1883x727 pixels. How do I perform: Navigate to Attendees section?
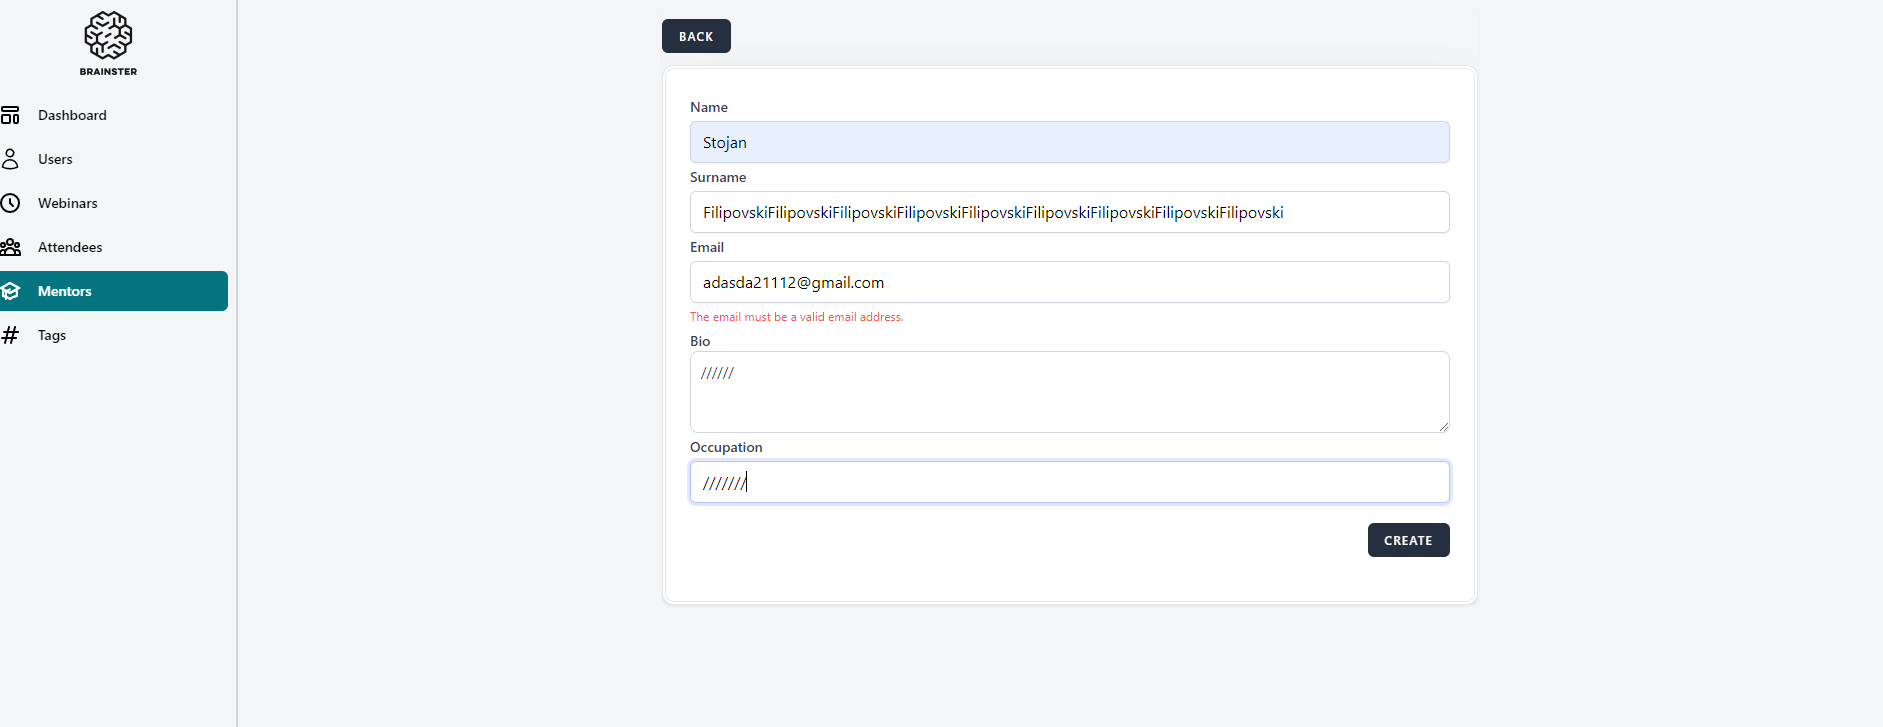[x=70, y=247]
